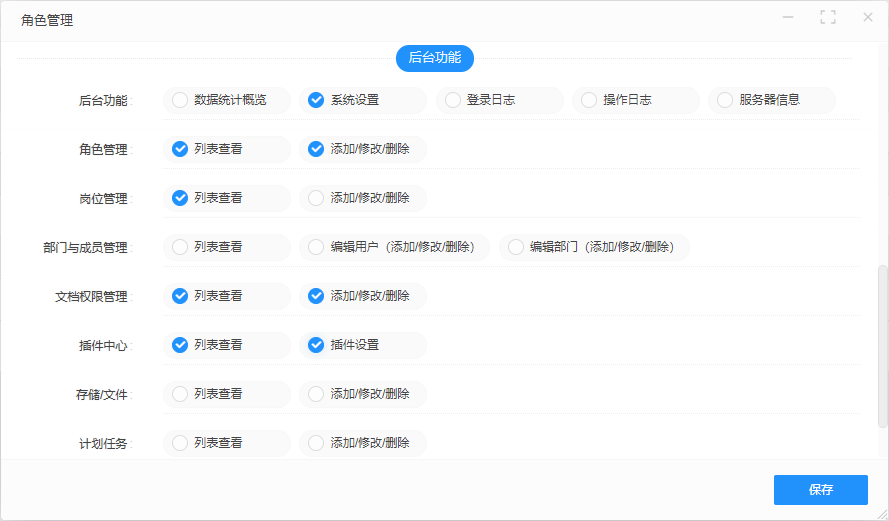Enable 数据统计概览 checkbox in 后台功能

pyautogui.click(x=180, y=100)
